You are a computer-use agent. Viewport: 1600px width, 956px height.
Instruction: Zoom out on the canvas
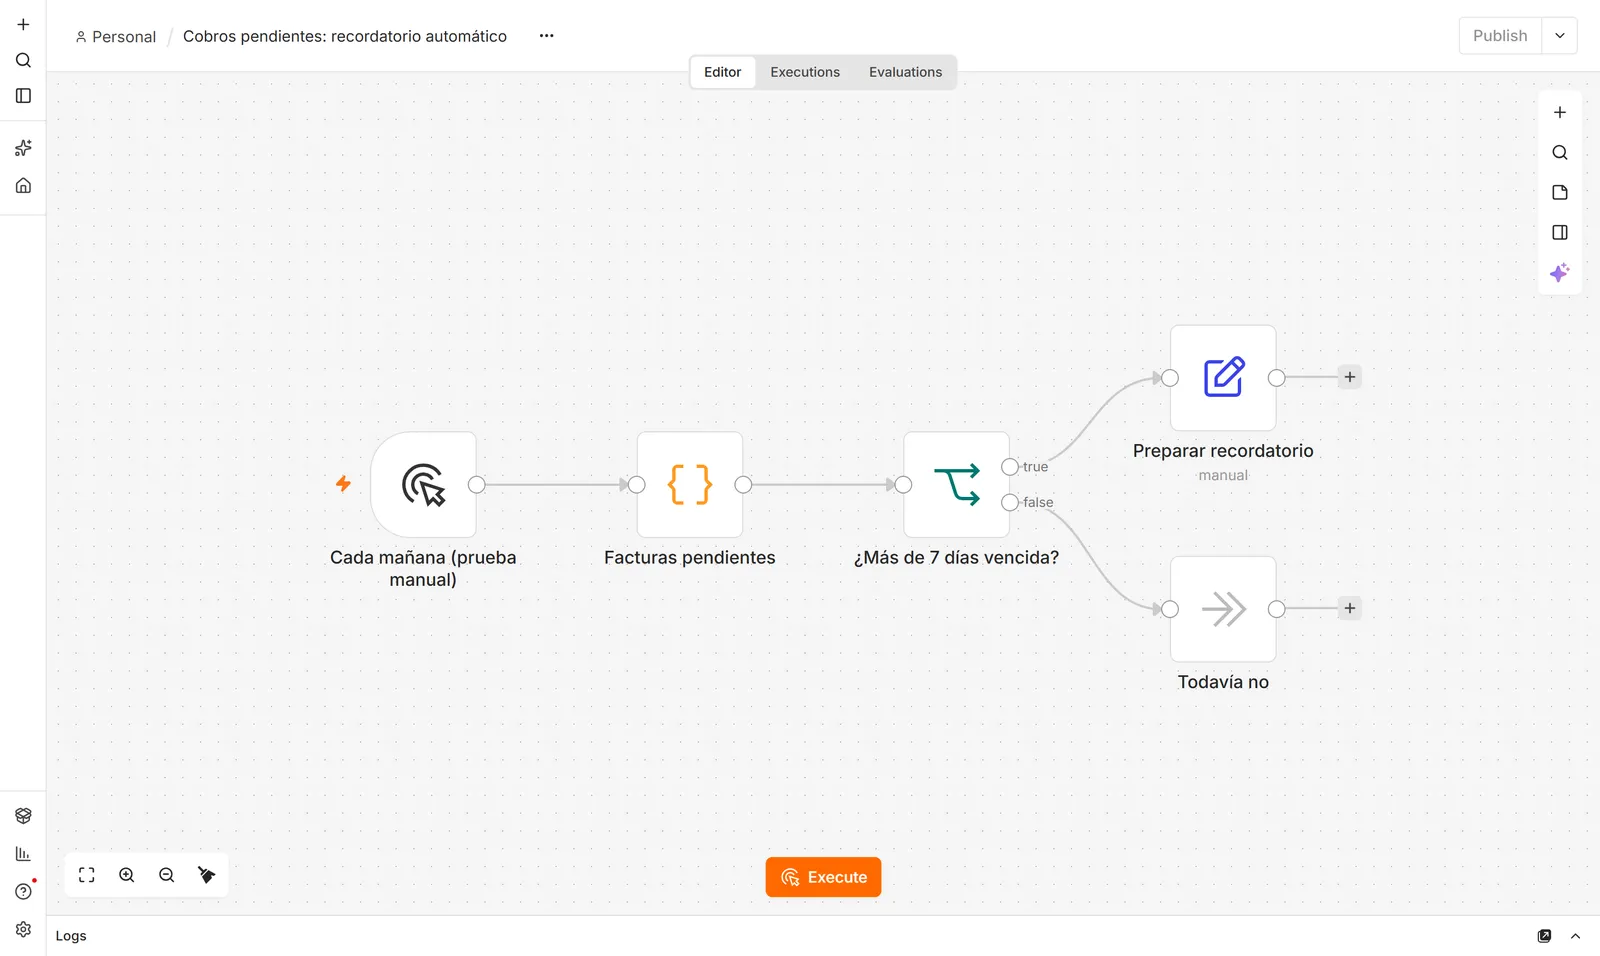coord(167,875)
